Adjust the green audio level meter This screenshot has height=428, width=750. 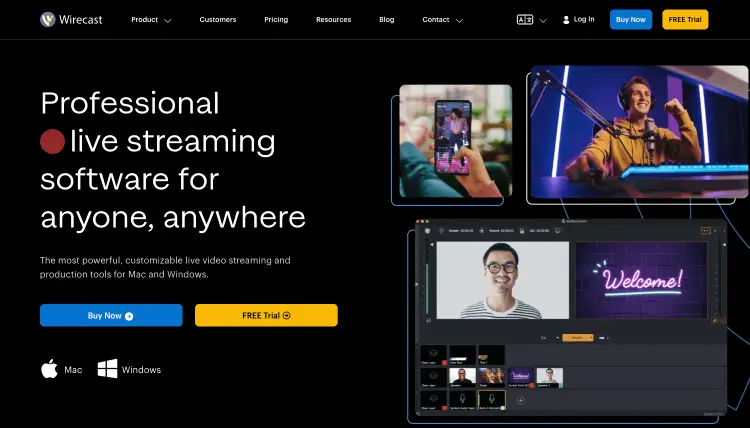click(427, 288)
